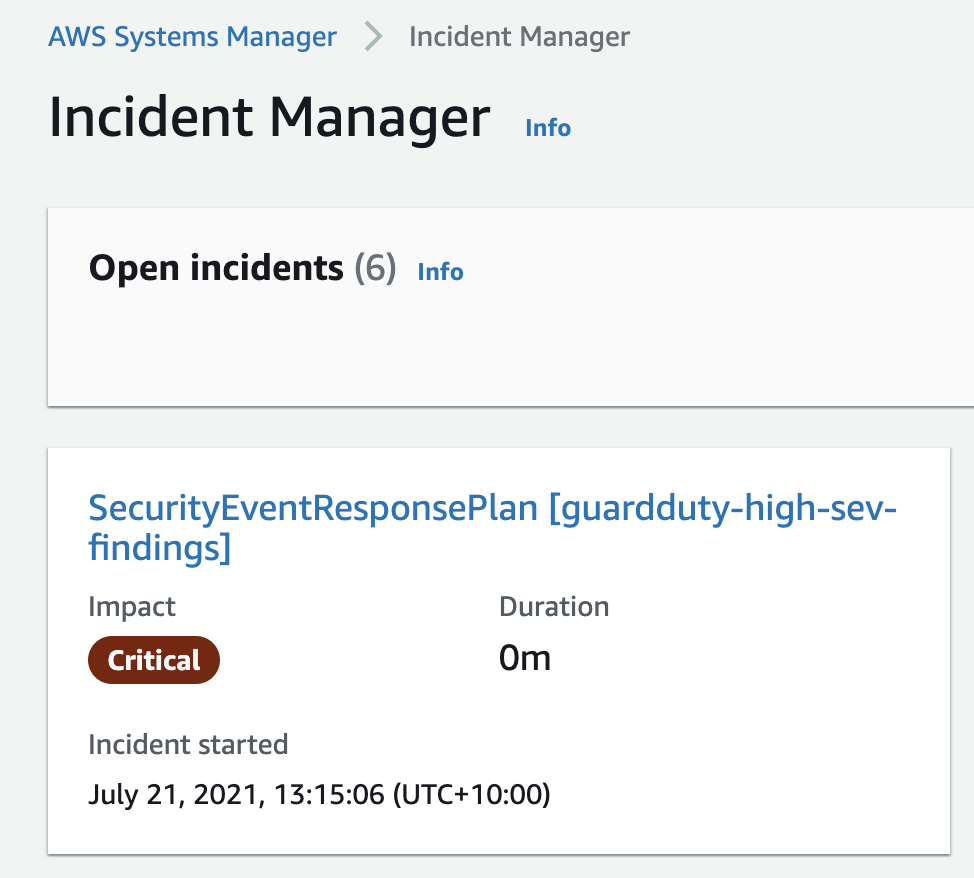Open the Info link beside the Incident Manager title

click(547, 127)
